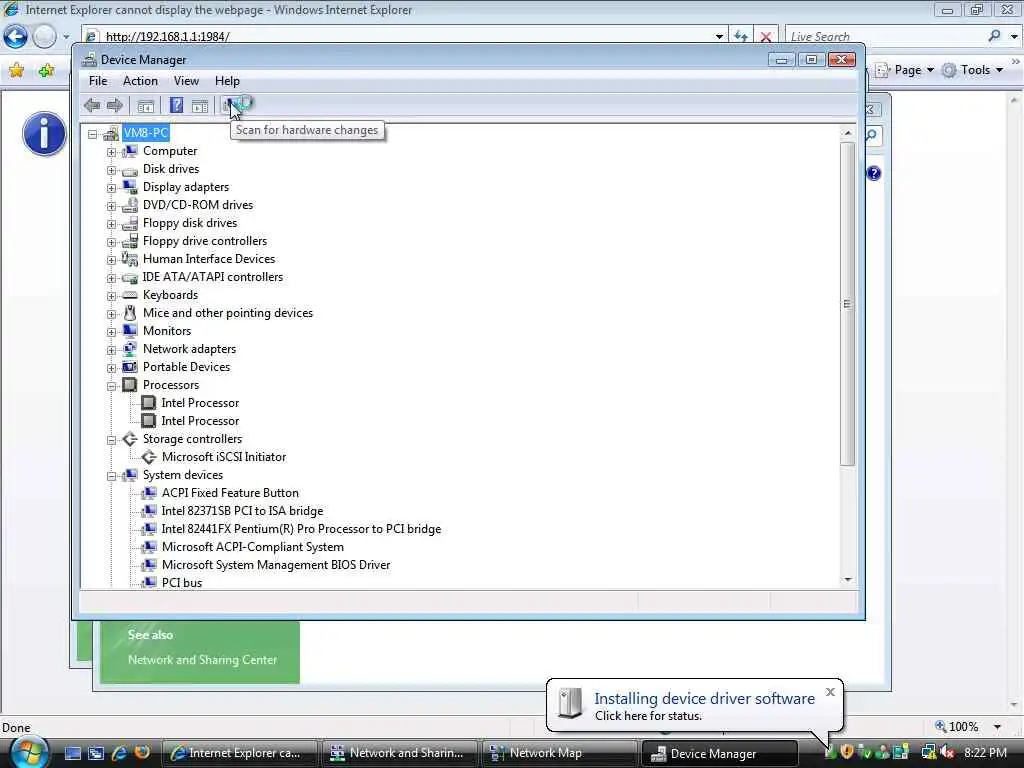Collapse the VM8-PC root node

[93, 134]
